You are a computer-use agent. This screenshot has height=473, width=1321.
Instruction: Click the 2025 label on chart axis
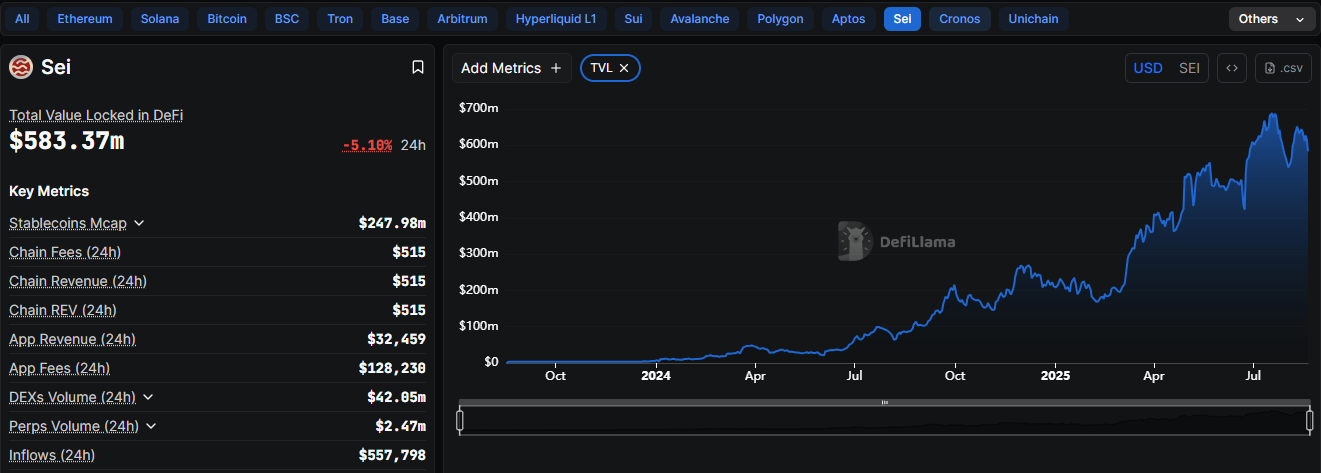click(x=1055, y=376)
